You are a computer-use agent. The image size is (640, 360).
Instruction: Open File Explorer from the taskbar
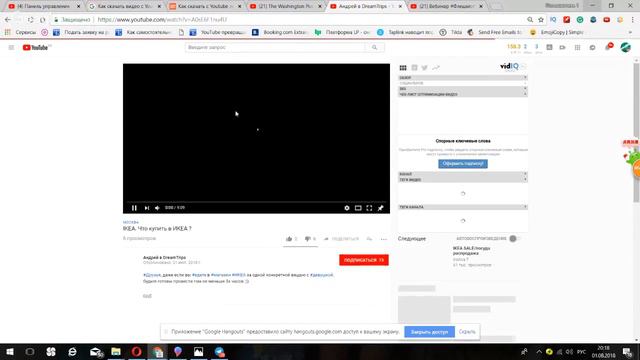pos(116,351)
